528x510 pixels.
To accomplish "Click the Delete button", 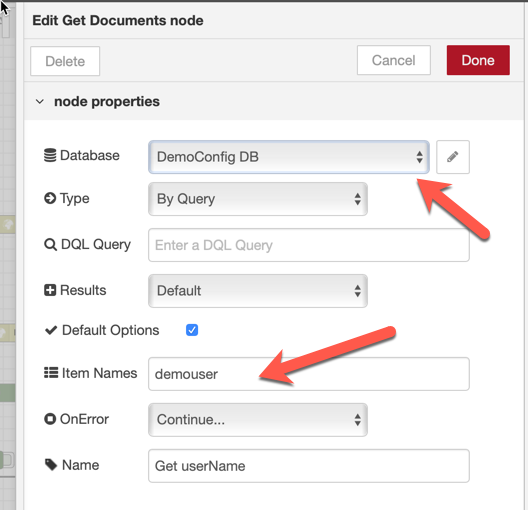I will tap(65, 61).
